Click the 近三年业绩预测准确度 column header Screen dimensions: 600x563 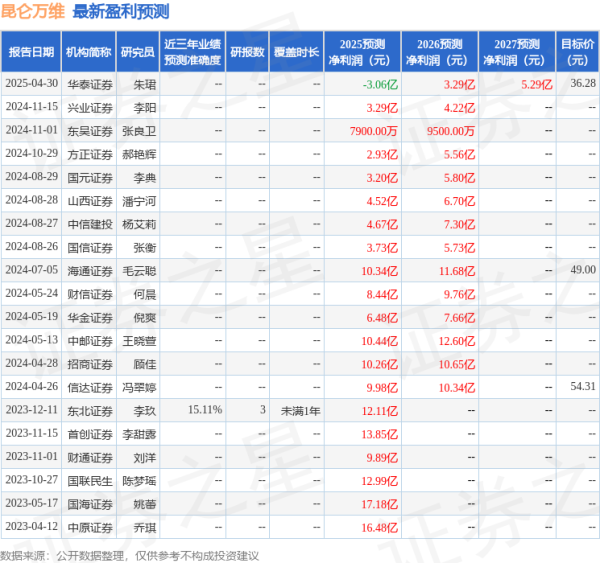[192, 52]
